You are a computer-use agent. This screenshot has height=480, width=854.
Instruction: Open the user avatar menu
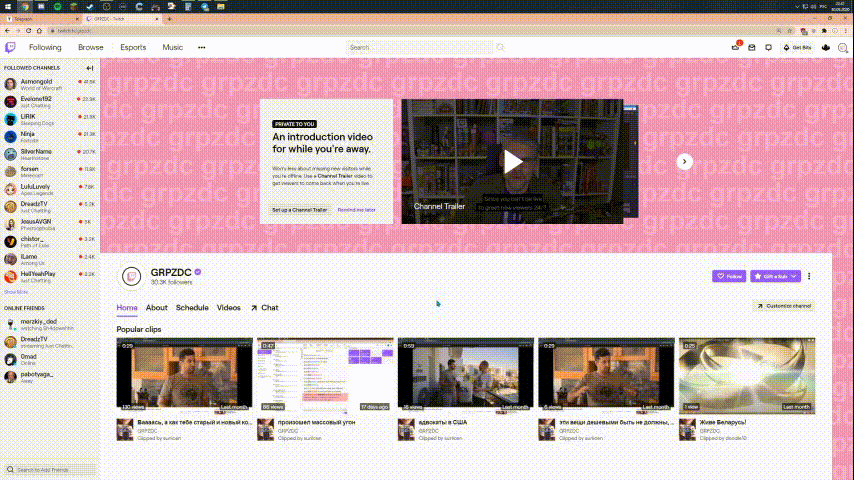click(843, 47)
